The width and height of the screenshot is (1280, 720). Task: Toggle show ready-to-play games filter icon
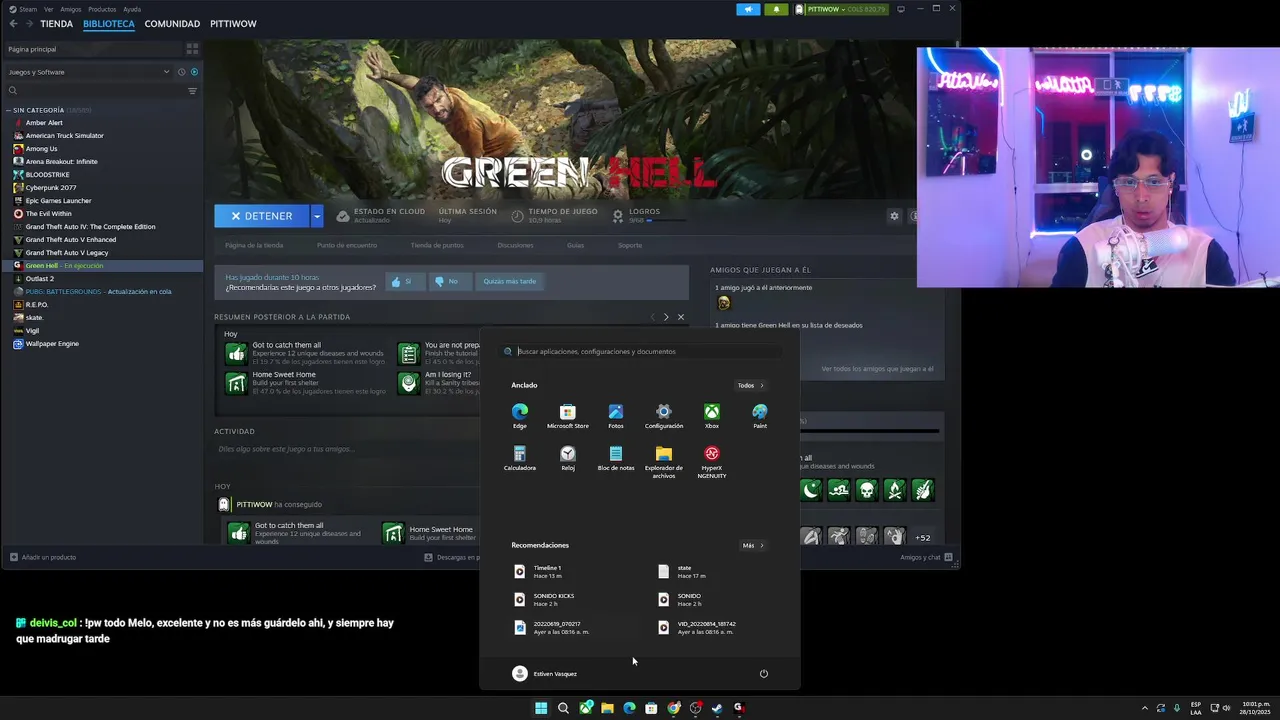click(x=194, y=72)
